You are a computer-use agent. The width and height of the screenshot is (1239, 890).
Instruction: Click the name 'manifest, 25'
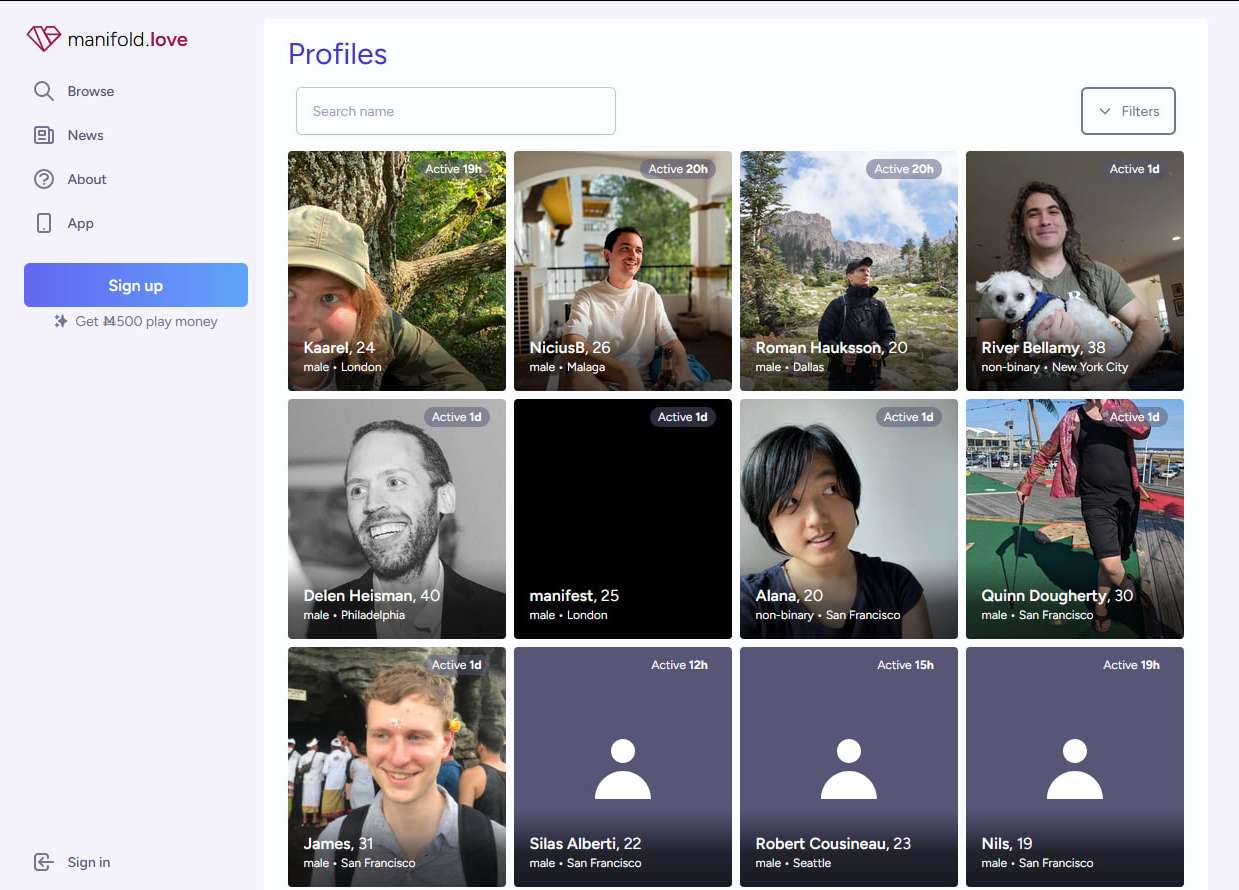574,596
